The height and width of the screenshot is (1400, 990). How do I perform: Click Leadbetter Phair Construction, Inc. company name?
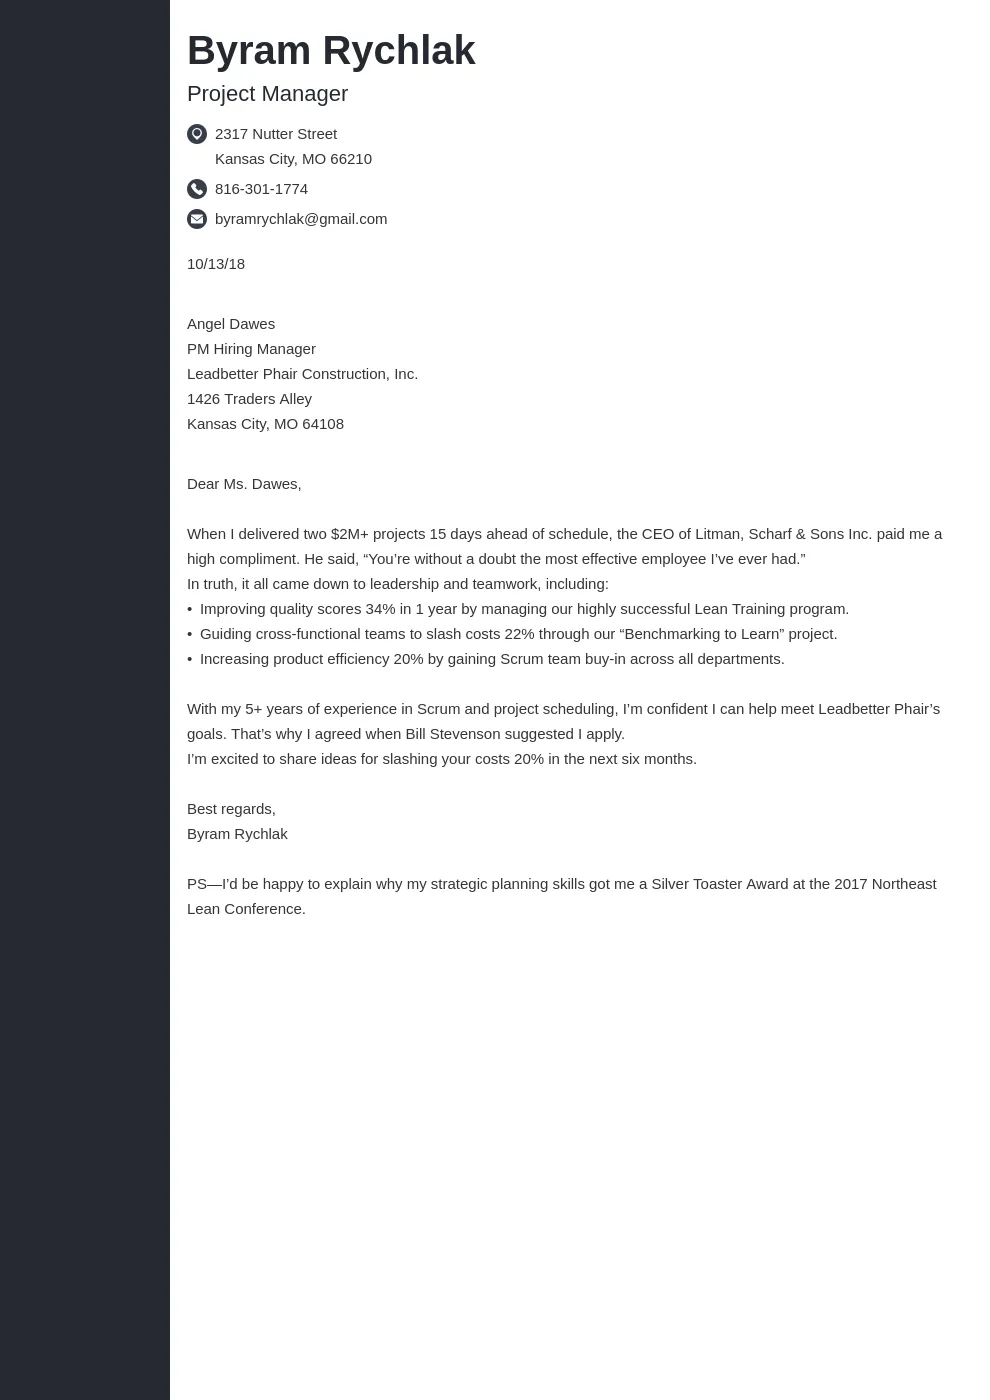point(302,374)
